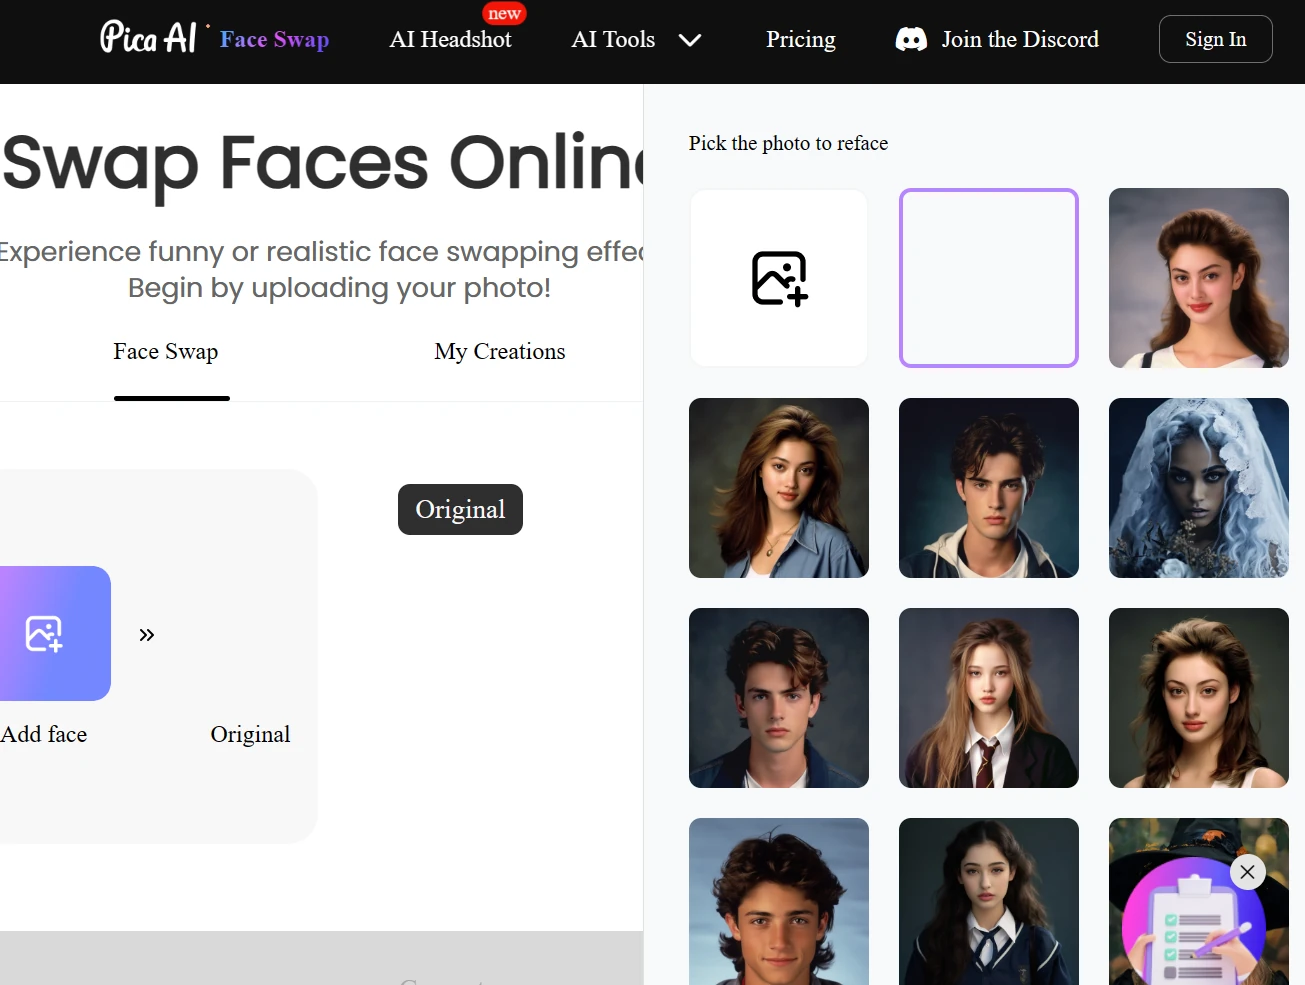The image size is (1305, 985).
Task: Click the Pica AI logo
Action: tap(148, 39)
